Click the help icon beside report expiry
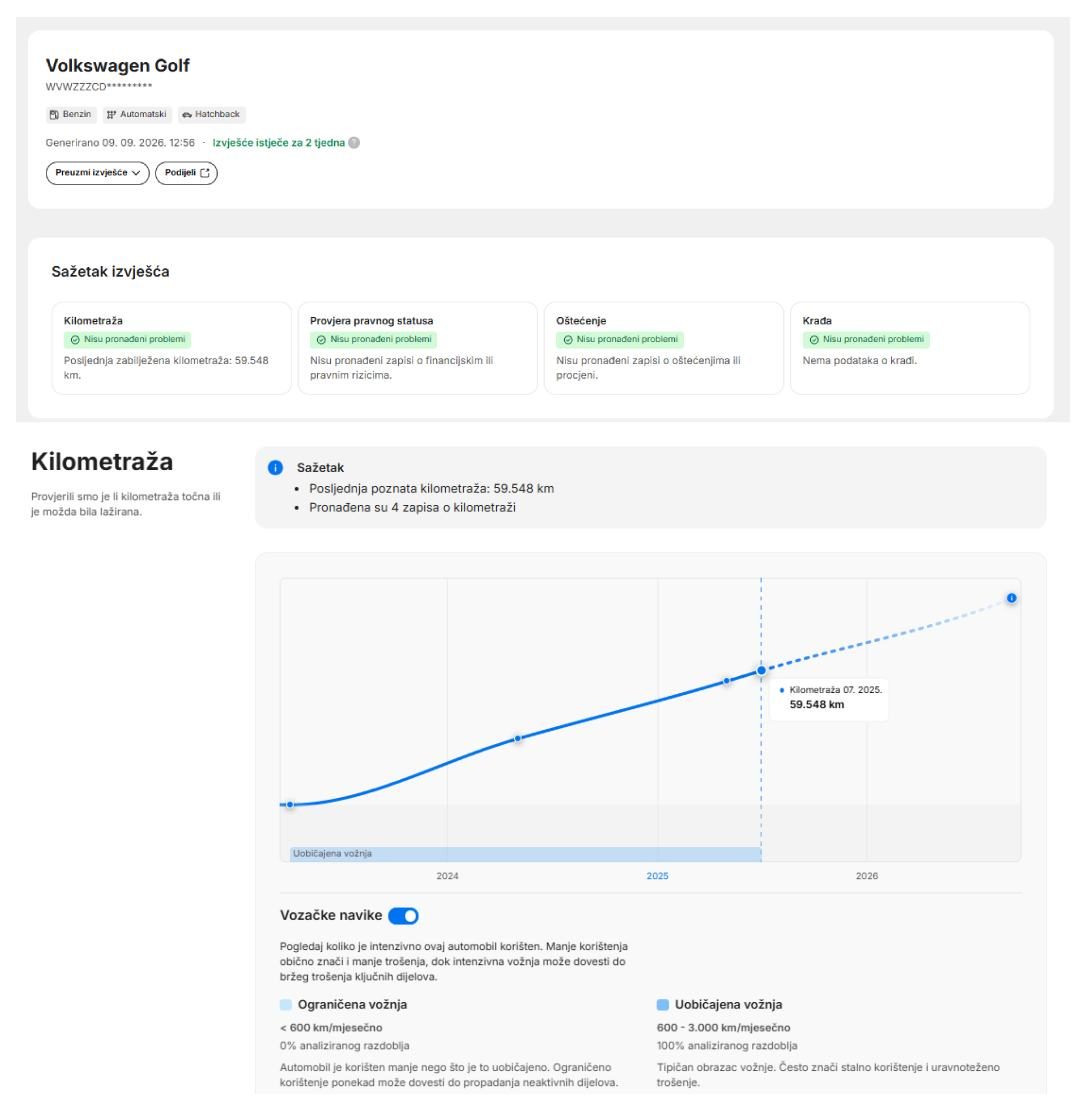The height and width of the screenshot is (1110, 1080). click(354, 142)
